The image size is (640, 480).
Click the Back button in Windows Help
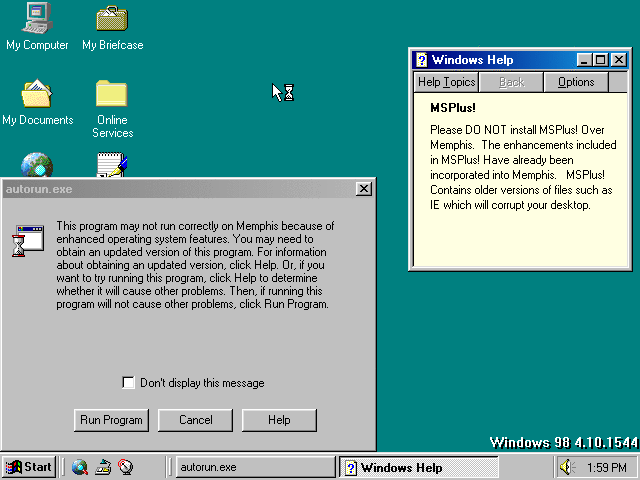click(511, 82)
